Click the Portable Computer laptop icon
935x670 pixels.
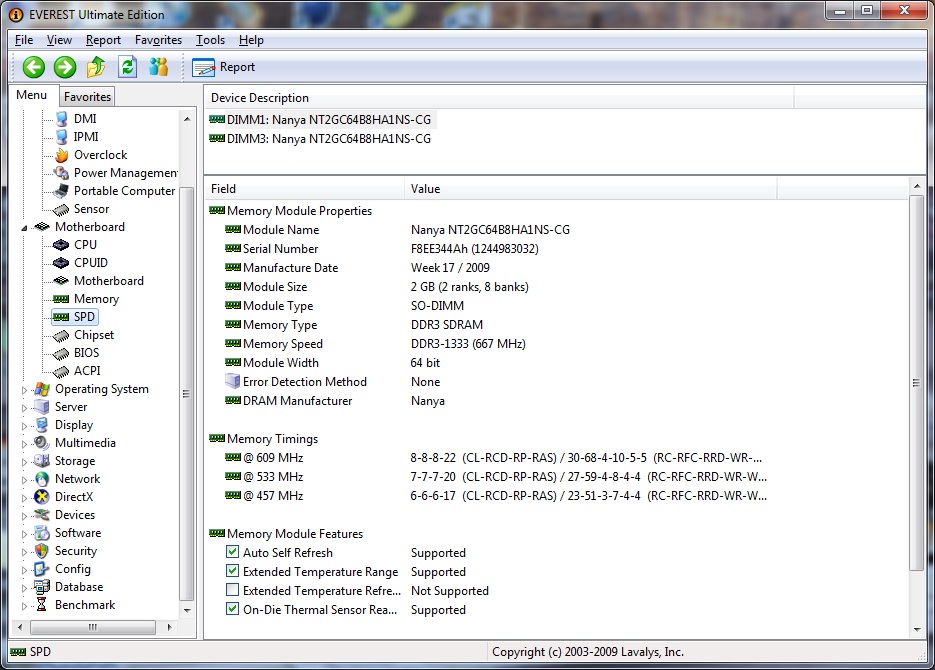click(x=61, y=191)
